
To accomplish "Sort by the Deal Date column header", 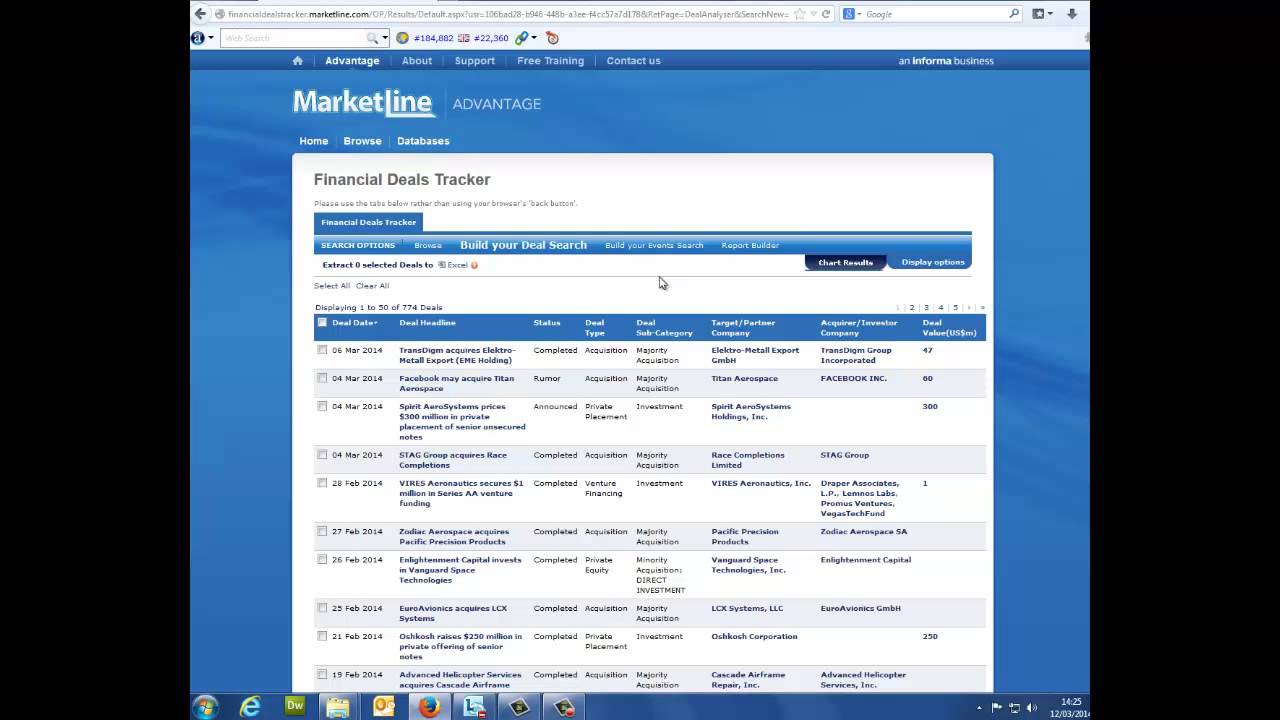I will click(354, 322).
